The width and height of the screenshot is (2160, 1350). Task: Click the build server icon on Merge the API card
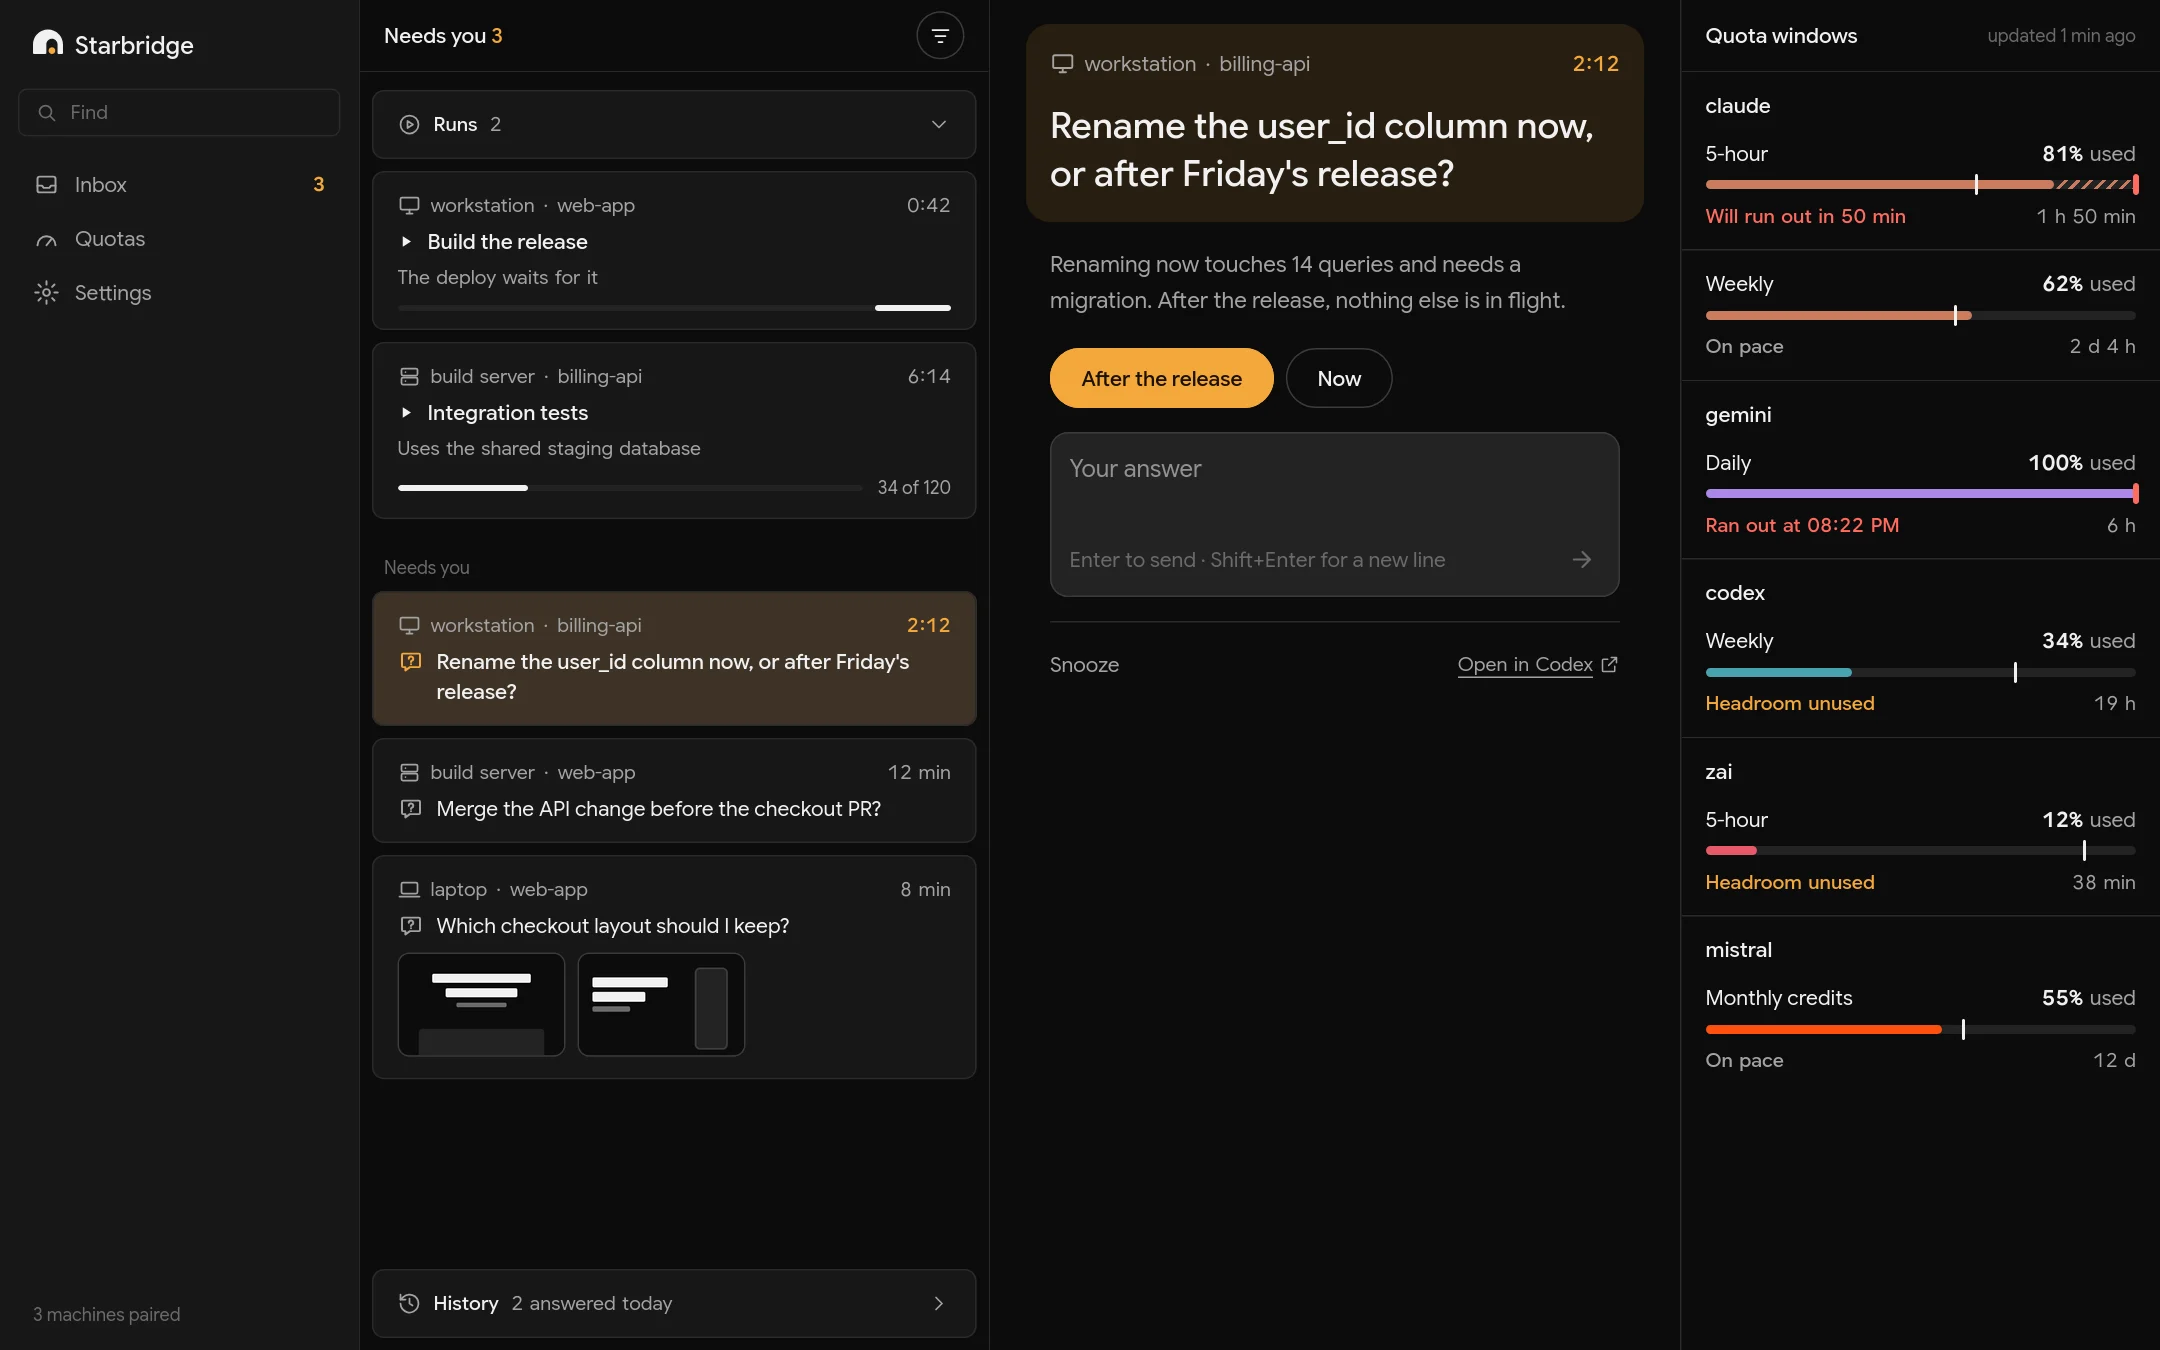tap(409, 773)
